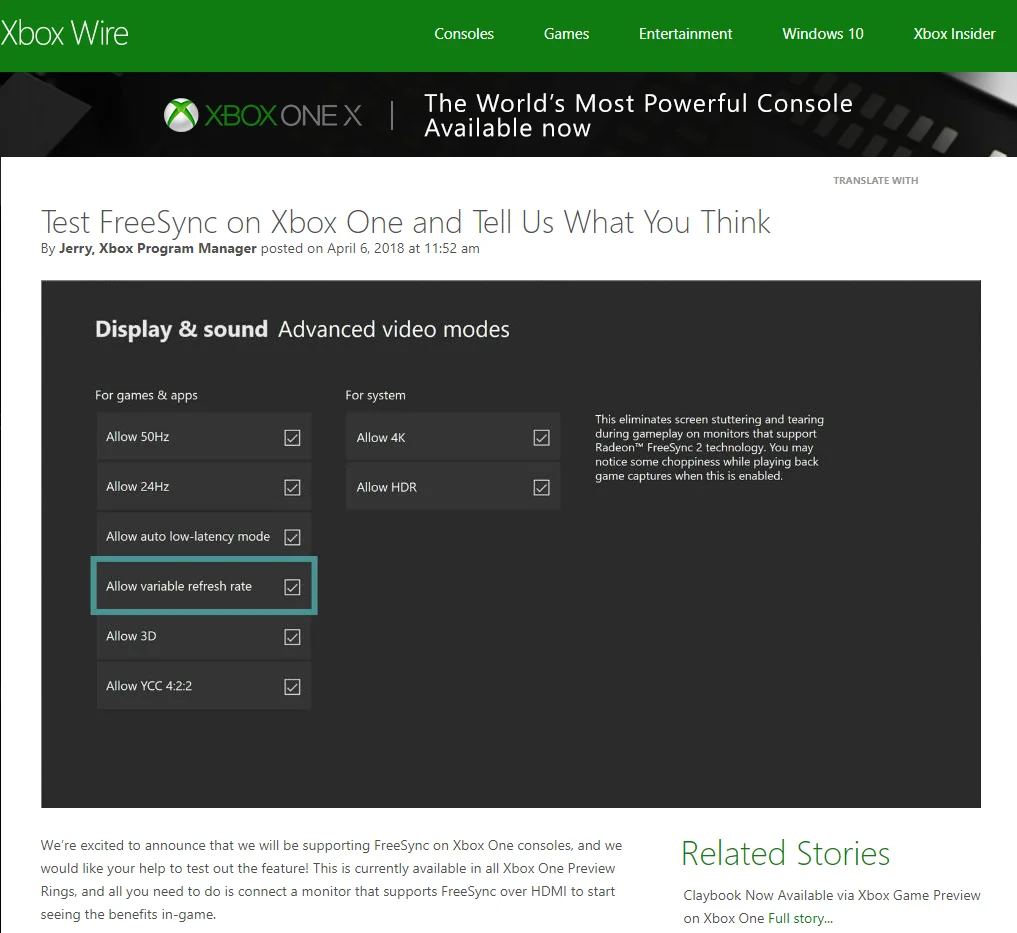
Task: Toggle the Allow 50Hz checkbox
Action: pos(293,438)
